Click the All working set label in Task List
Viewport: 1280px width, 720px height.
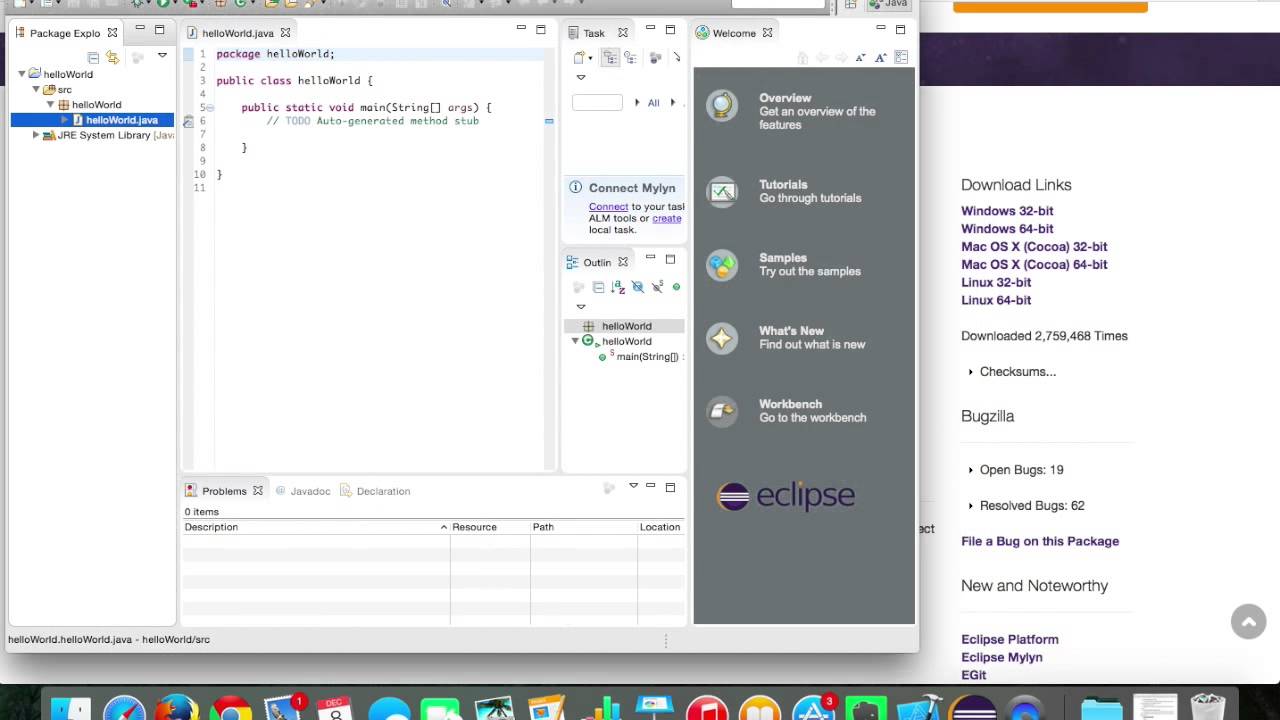pos(653,103)
